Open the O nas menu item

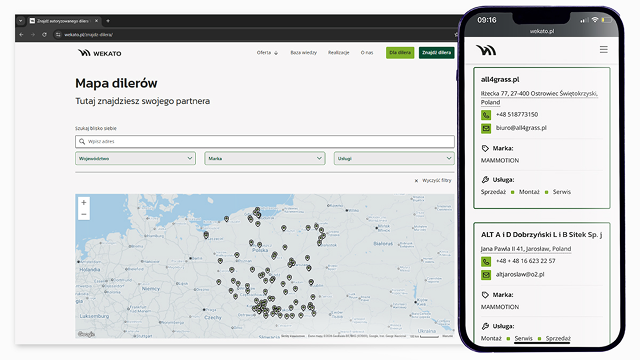367,53
